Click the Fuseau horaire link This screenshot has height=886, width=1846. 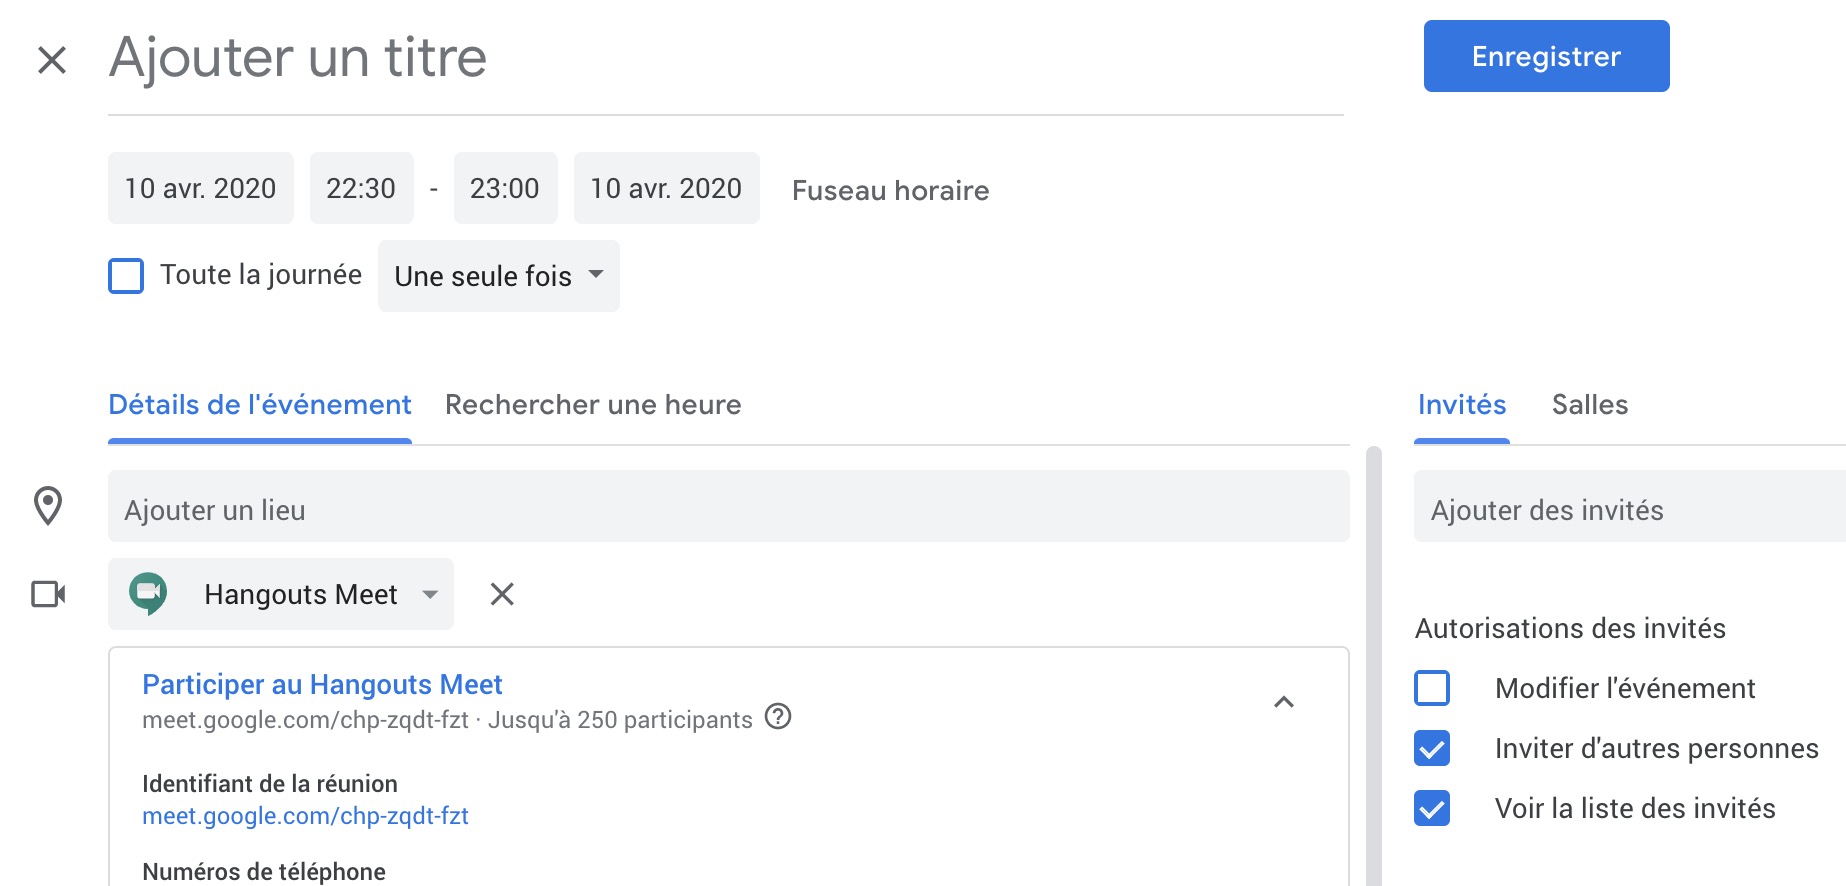point(890,190)
